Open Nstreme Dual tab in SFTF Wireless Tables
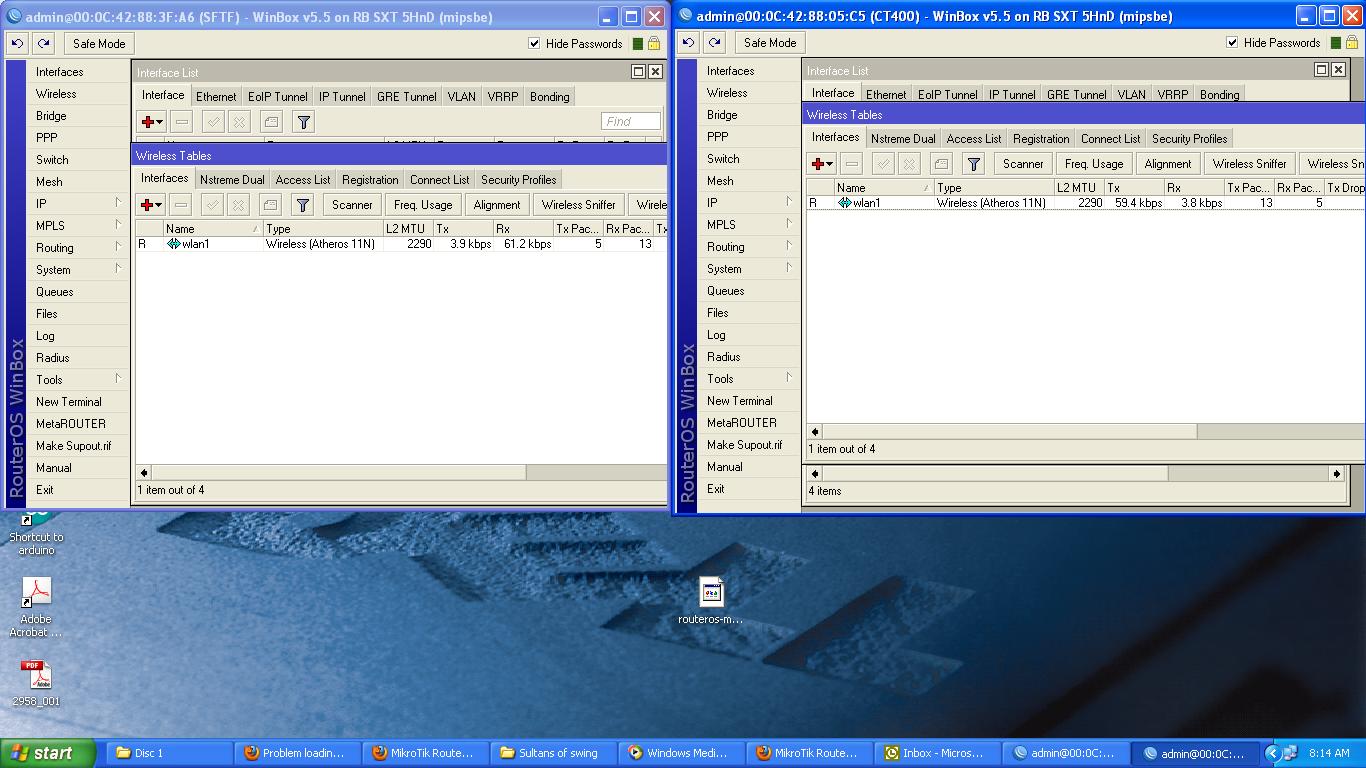Viewport: 1366px width, 768px height. click(x=232, y=180)
